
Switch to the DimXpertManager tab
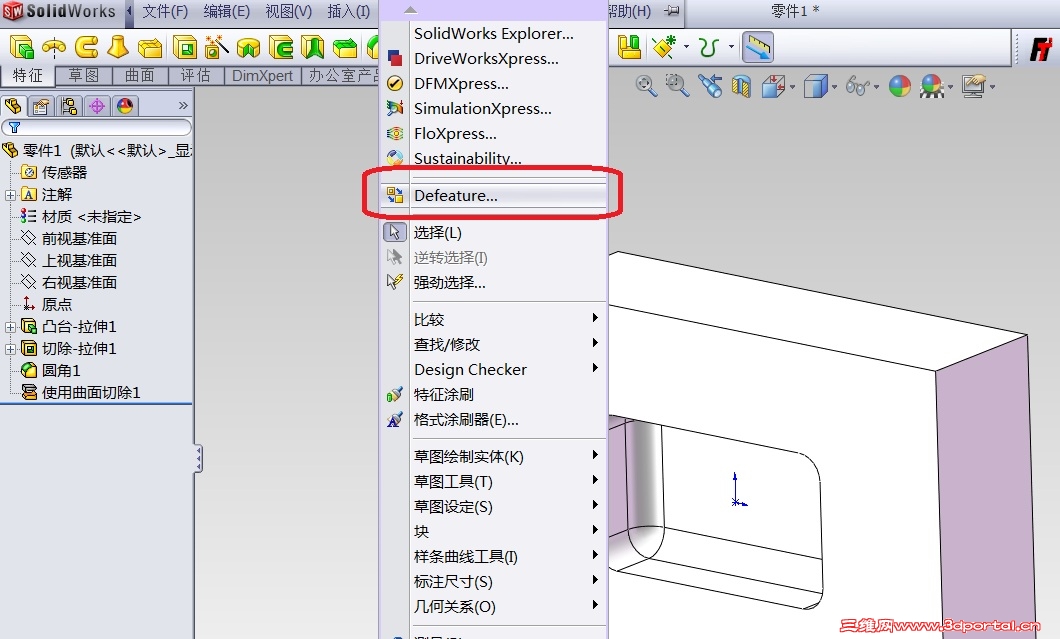tap(97, 106)
